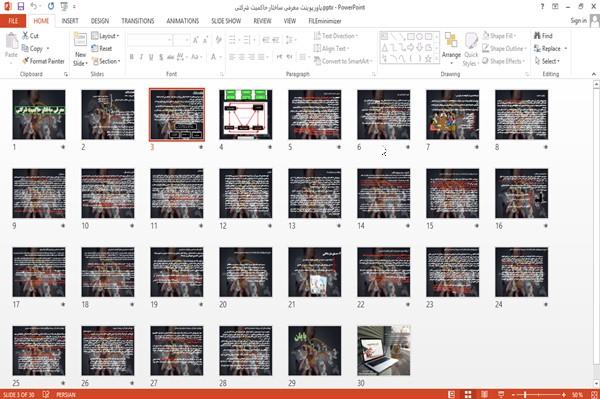
Task: Switch to Reading View in status bar
Action: pos(484,394)
